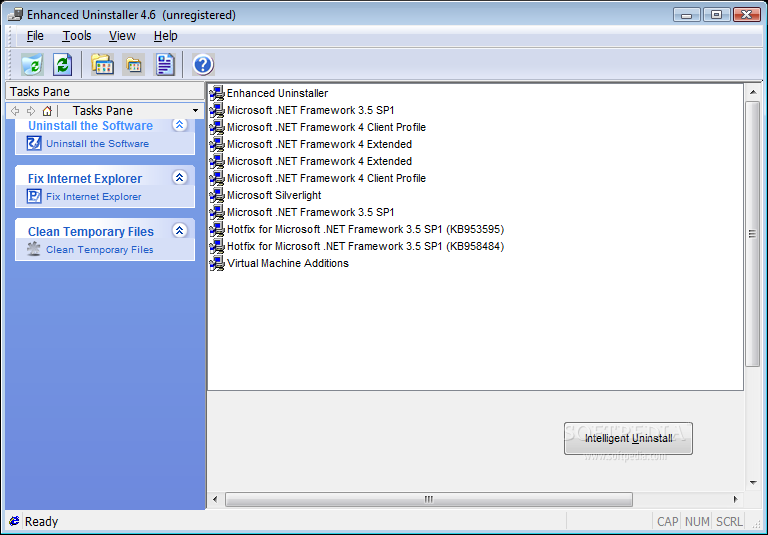Click the icon beside Hotfix KB953595 entry

[217, 229]
